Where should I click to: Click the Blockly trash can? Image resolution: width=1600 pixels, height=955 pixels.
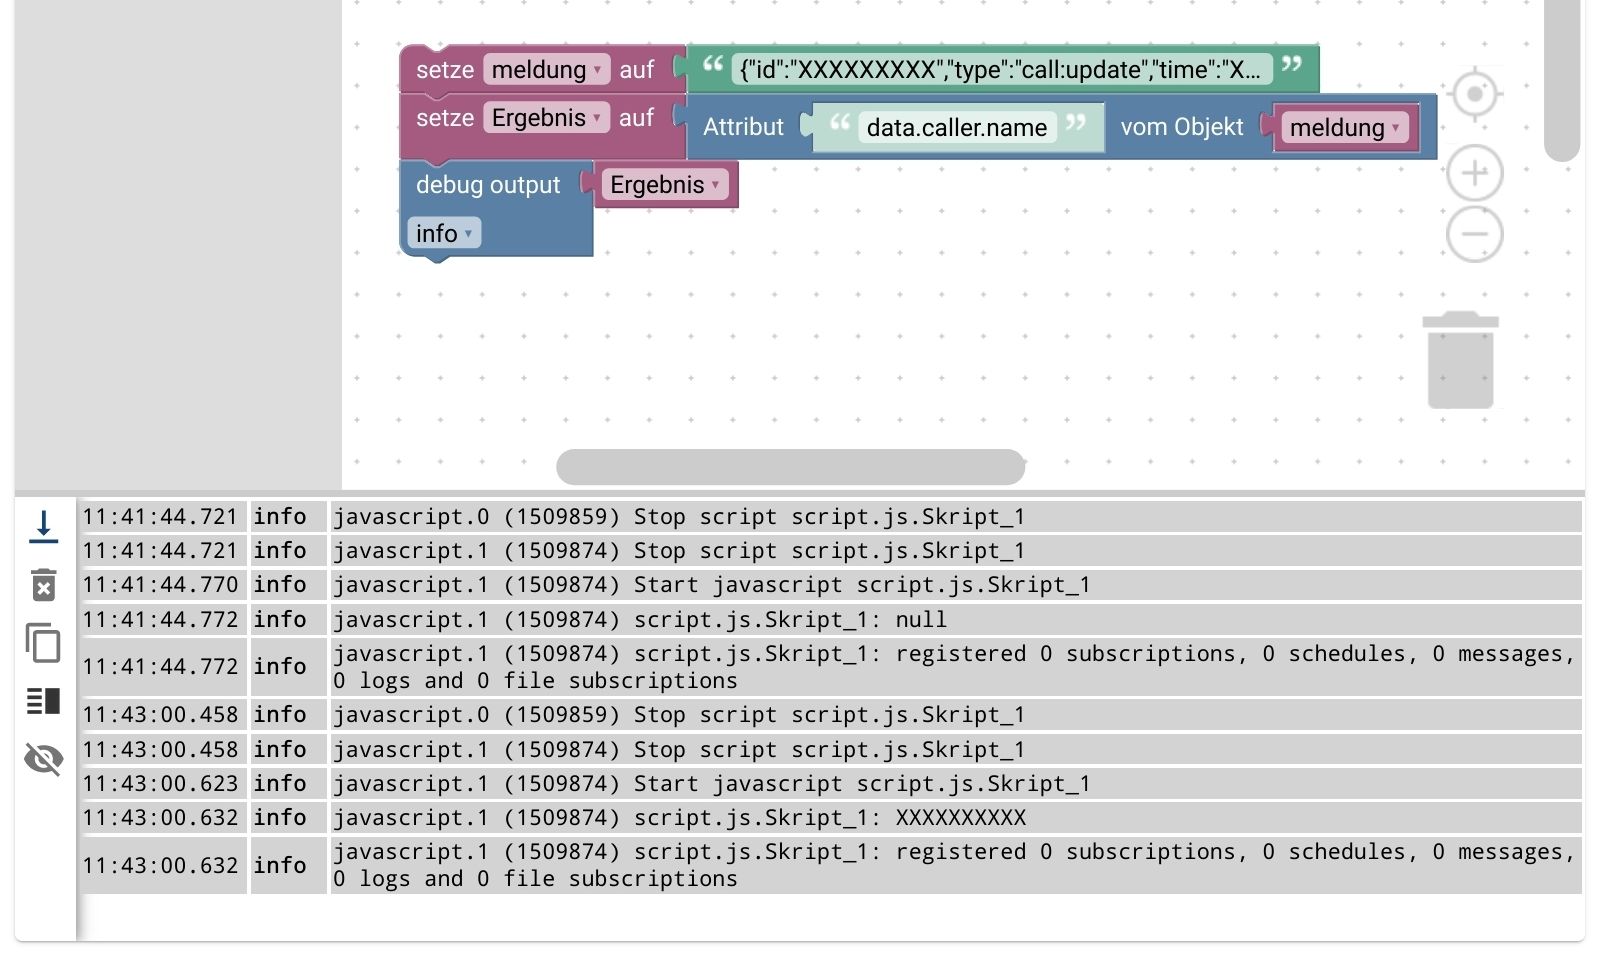[1461, 360]
